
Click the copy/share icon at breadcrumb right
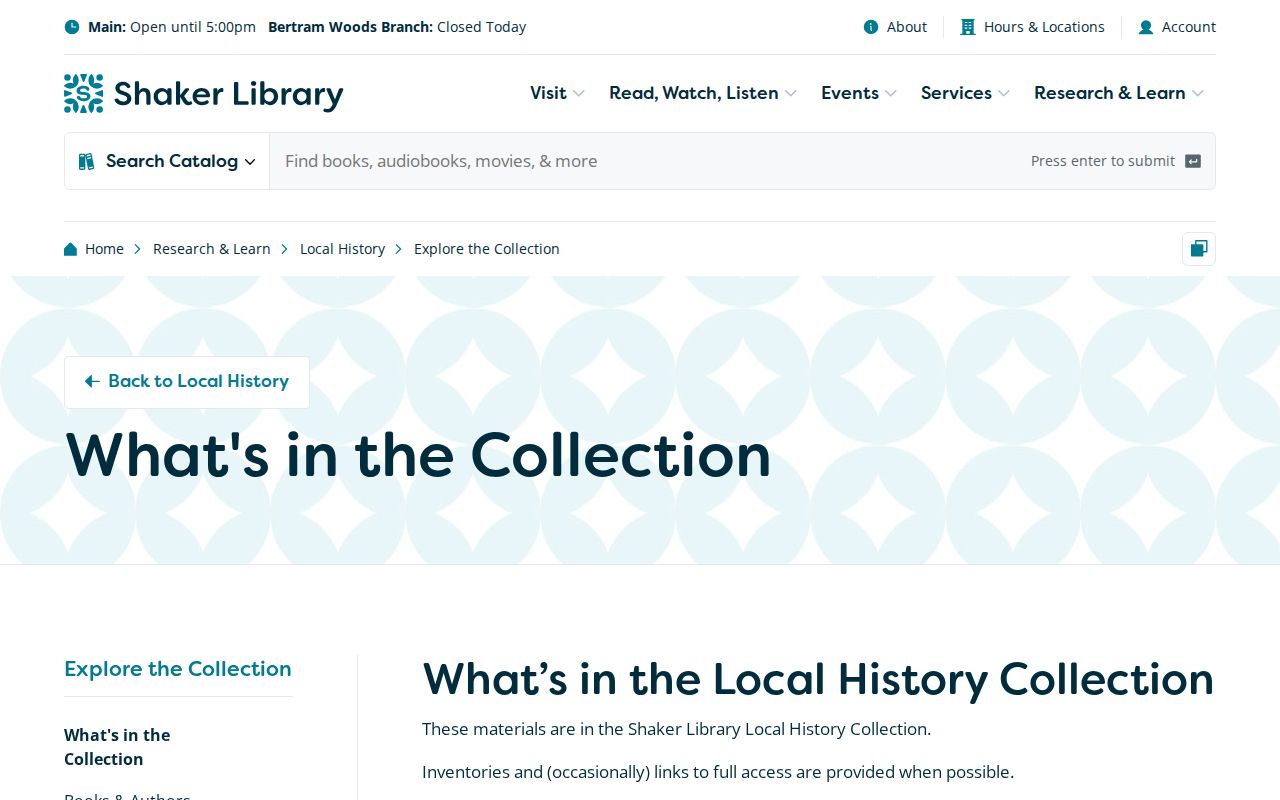coord(1199,249)
